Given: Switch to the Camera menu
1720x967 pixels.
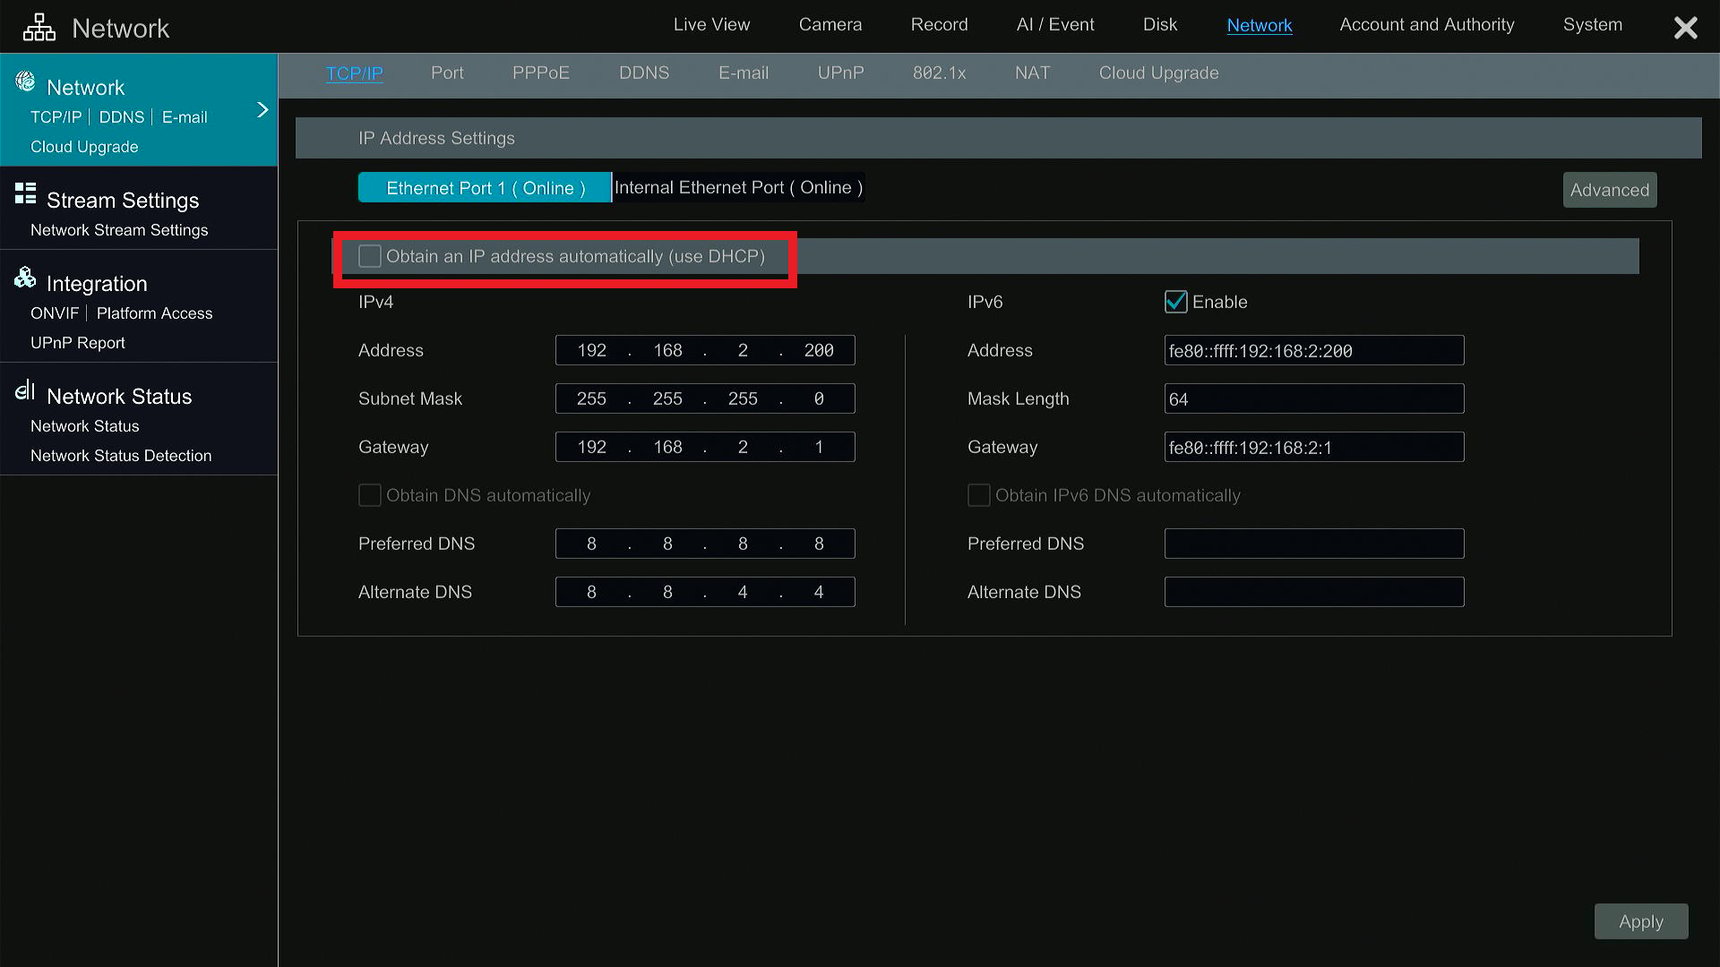Looking at the screenshot, I should coord(829,24).
